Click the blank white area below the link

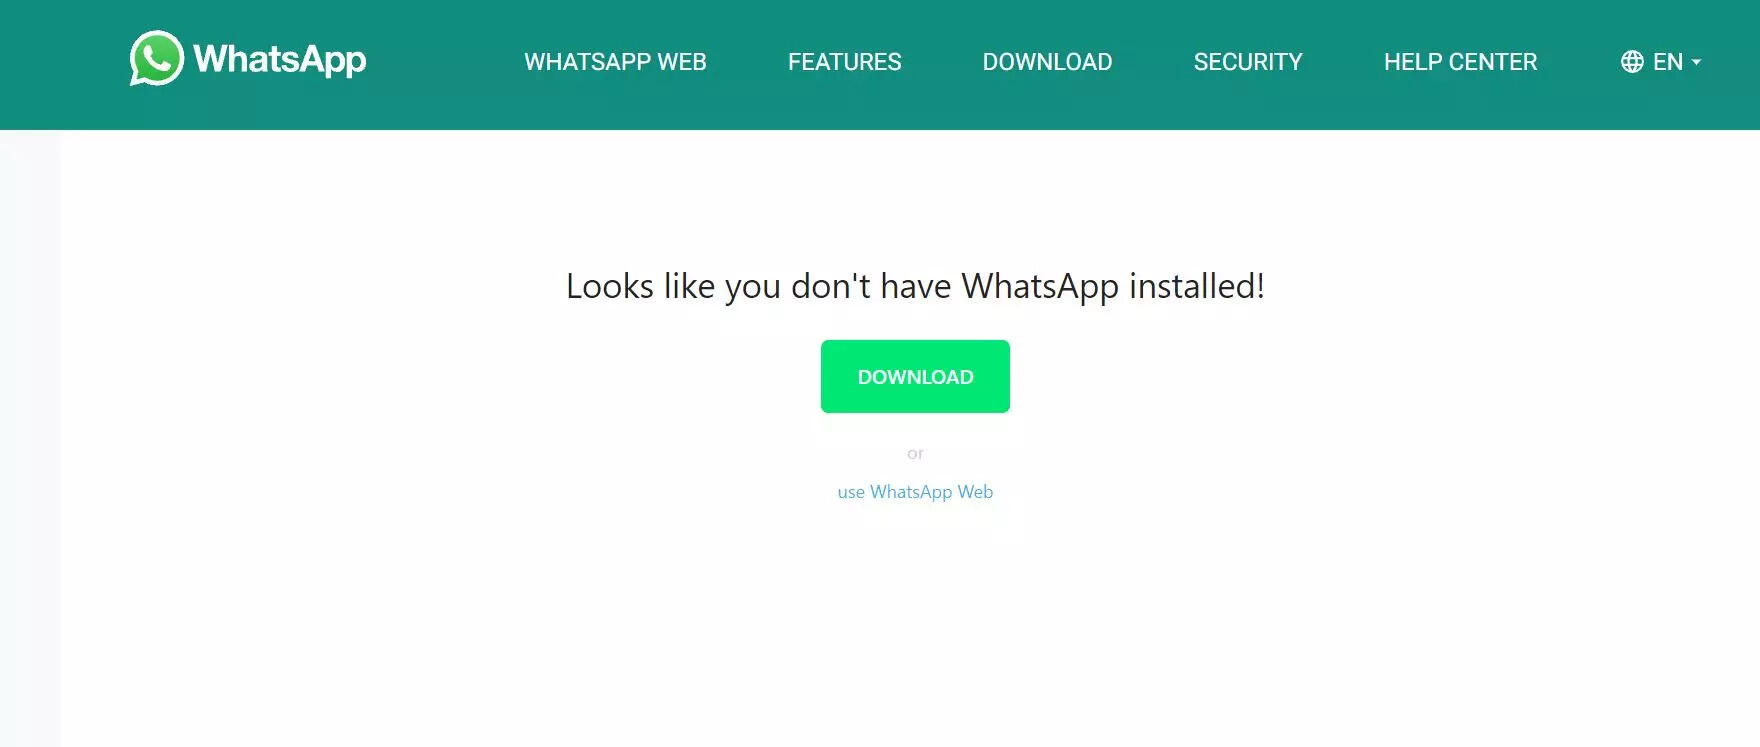click(915, 630)
